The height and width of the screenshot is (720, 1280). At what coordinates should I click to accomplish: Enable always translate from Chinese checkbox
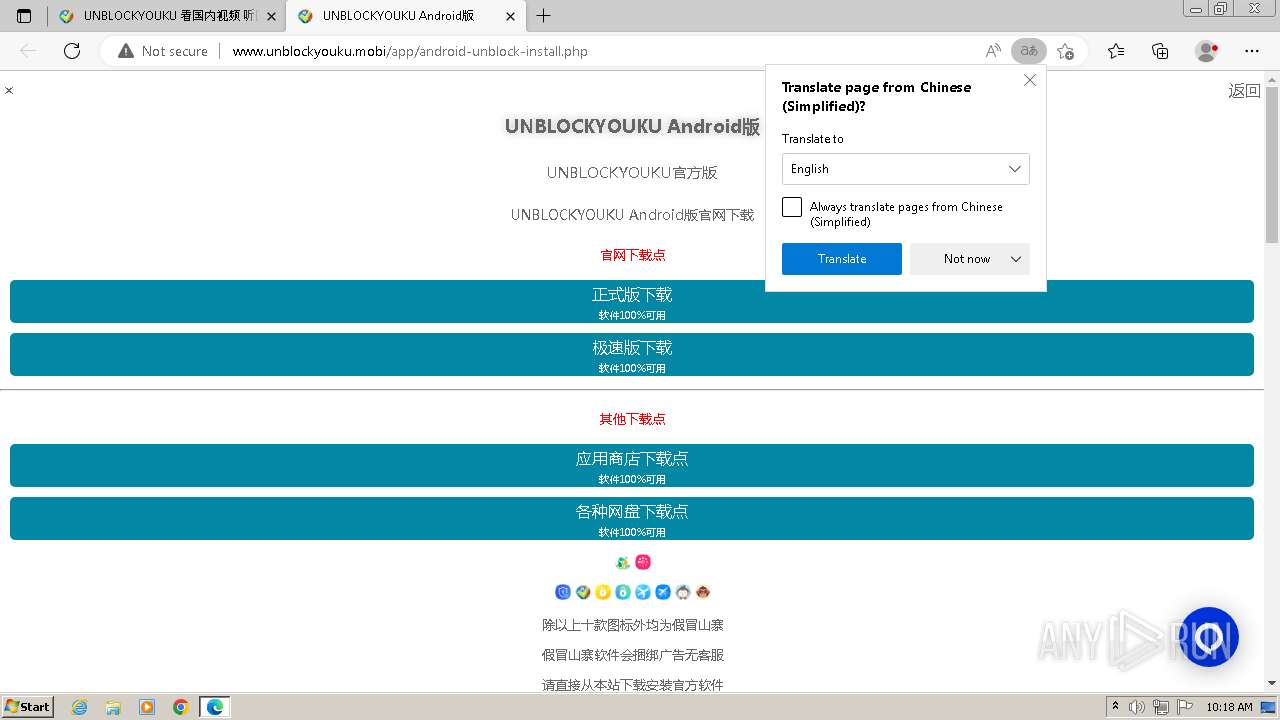[x=792, y=207]
